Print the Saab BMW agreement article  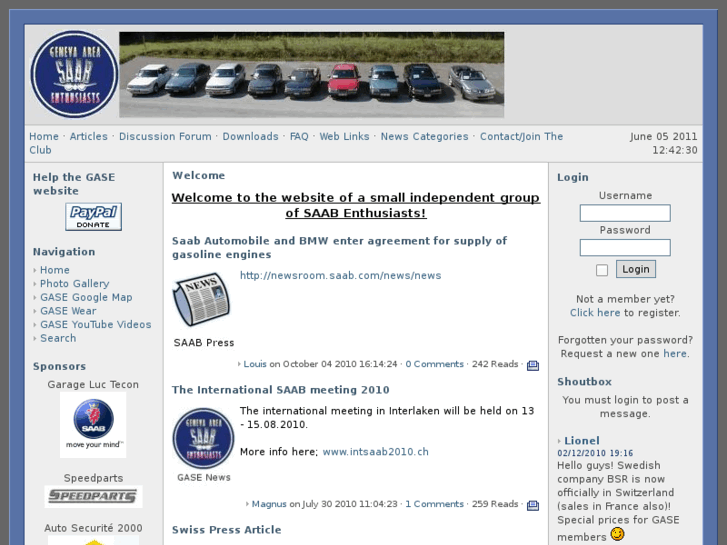pyautogui.click(x=533, y=365)
